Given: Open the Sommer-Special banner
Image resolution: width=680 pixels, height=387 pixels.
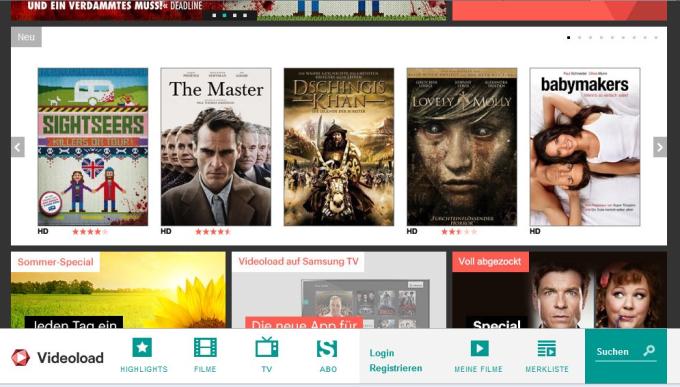Looking at the screenshot, I should (x=118, y=290).
